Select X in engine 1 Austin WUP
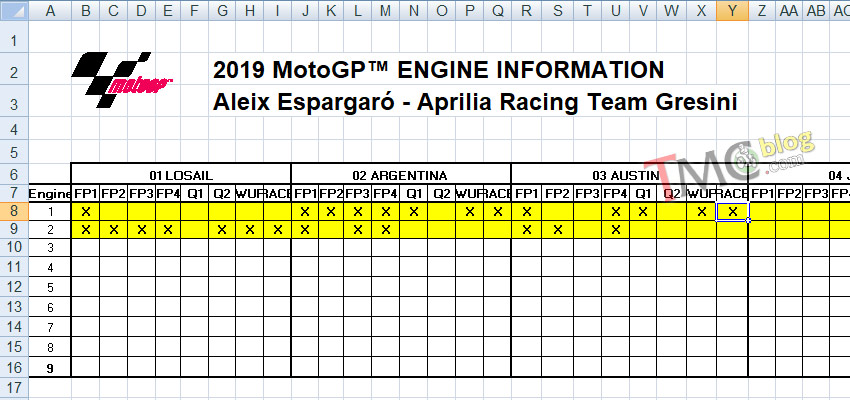The width and height of the screenshot is (850, 400). click(701, 212)
